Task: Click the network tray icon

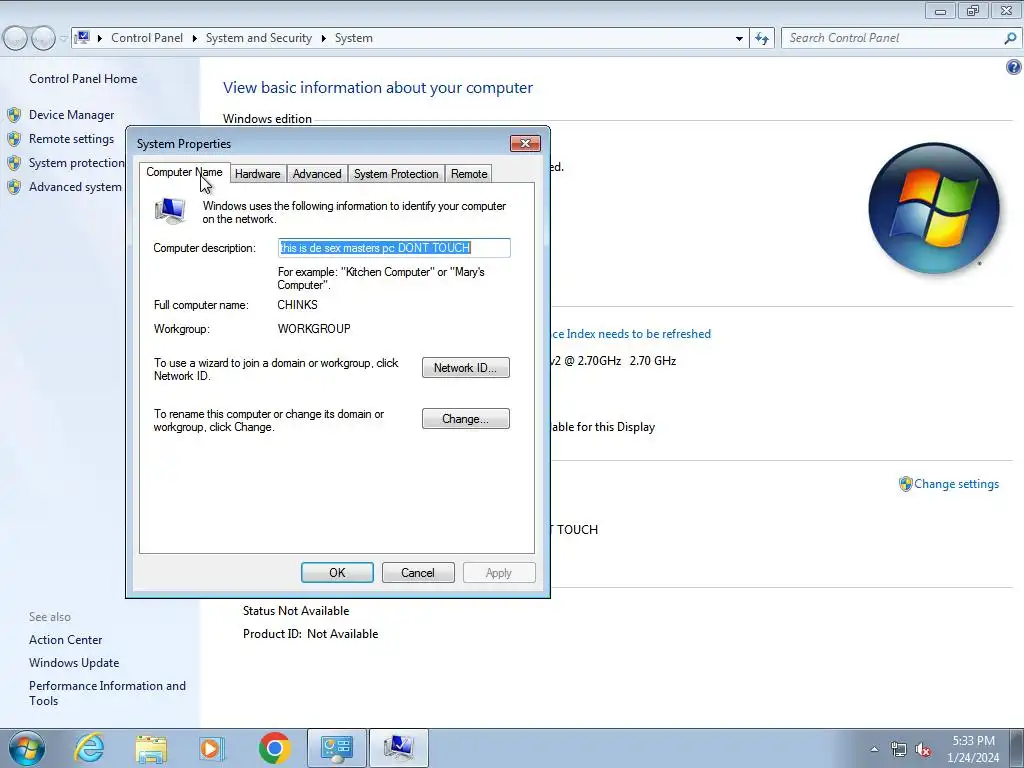Action: tap(899, 750)
